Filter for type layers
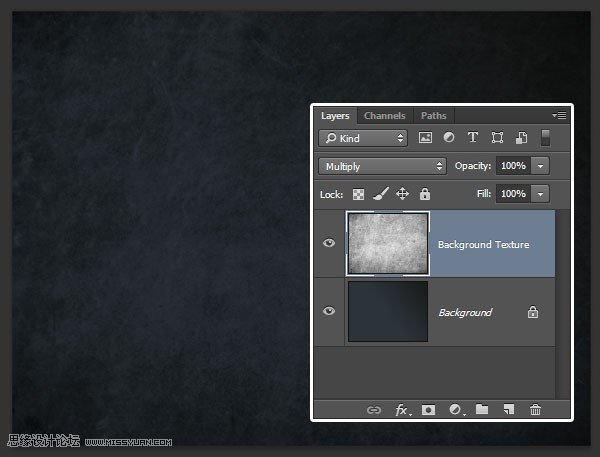Viewport: 600px width, 457px height. [473, 138]
